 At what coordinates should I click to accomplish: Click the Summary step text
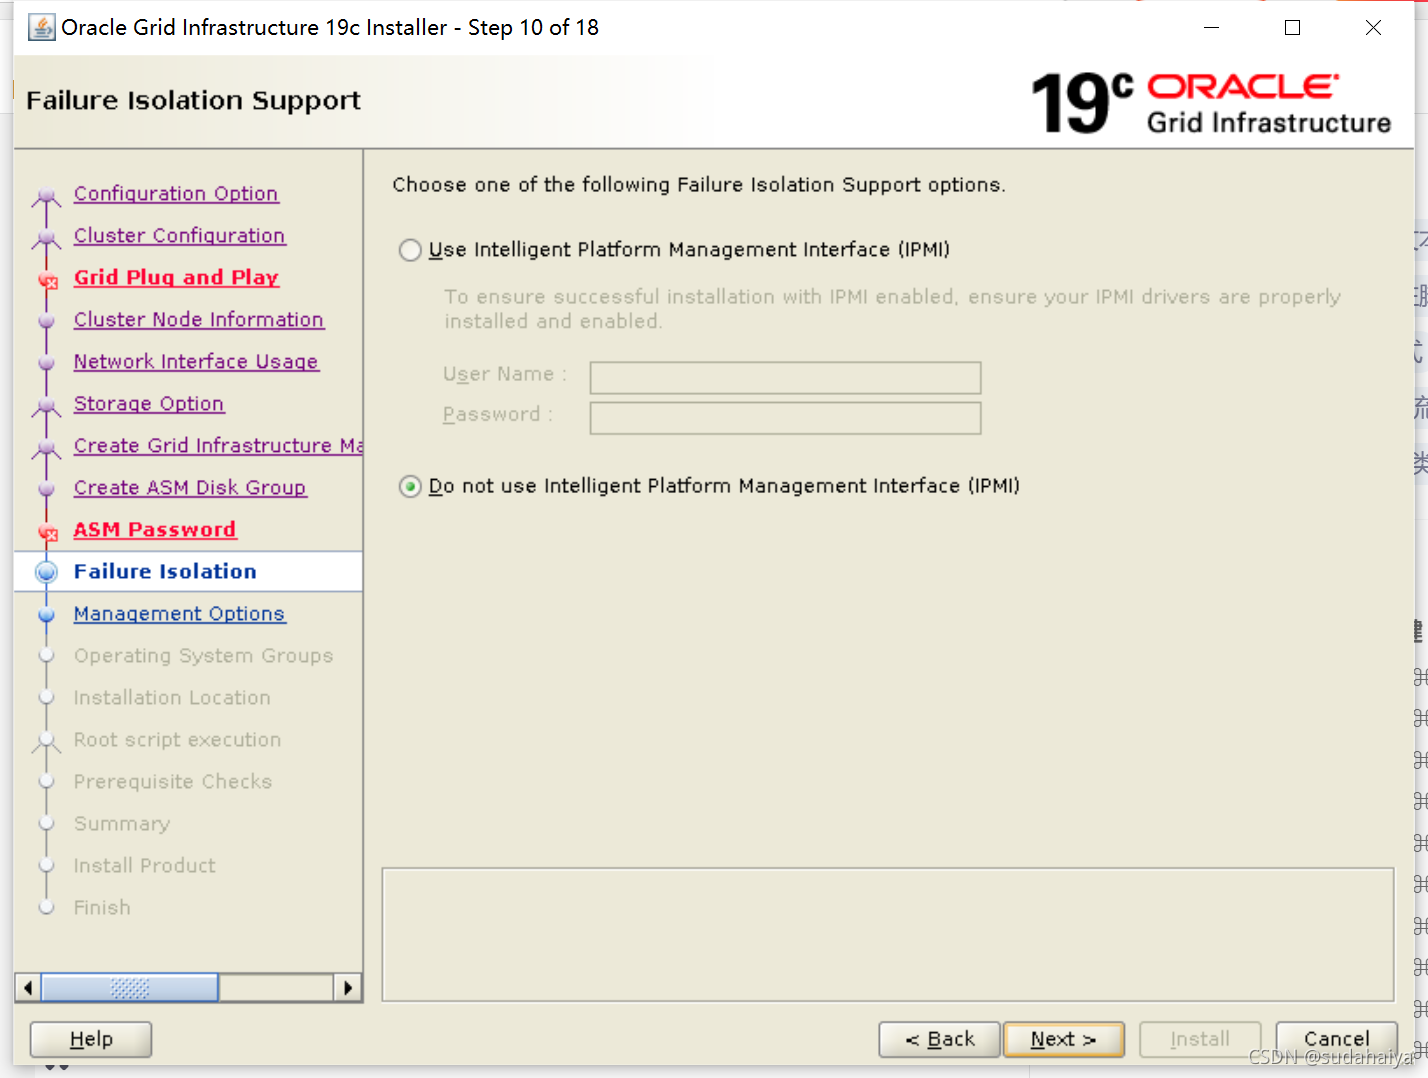122,824
